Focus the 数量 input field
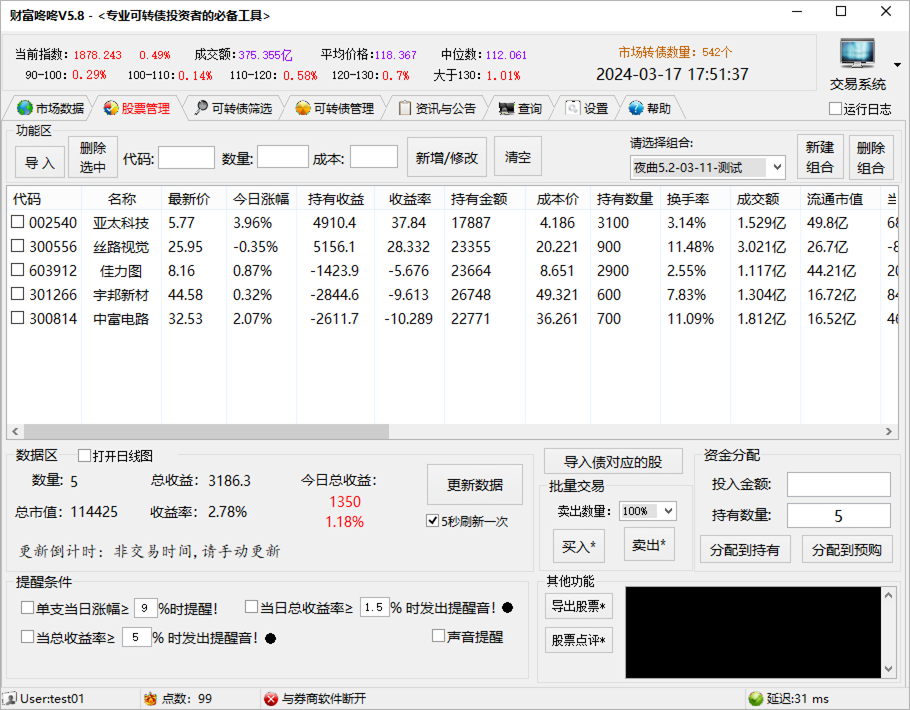The height and width of the screenshot is (710, 910). click(x=283, y=157)
